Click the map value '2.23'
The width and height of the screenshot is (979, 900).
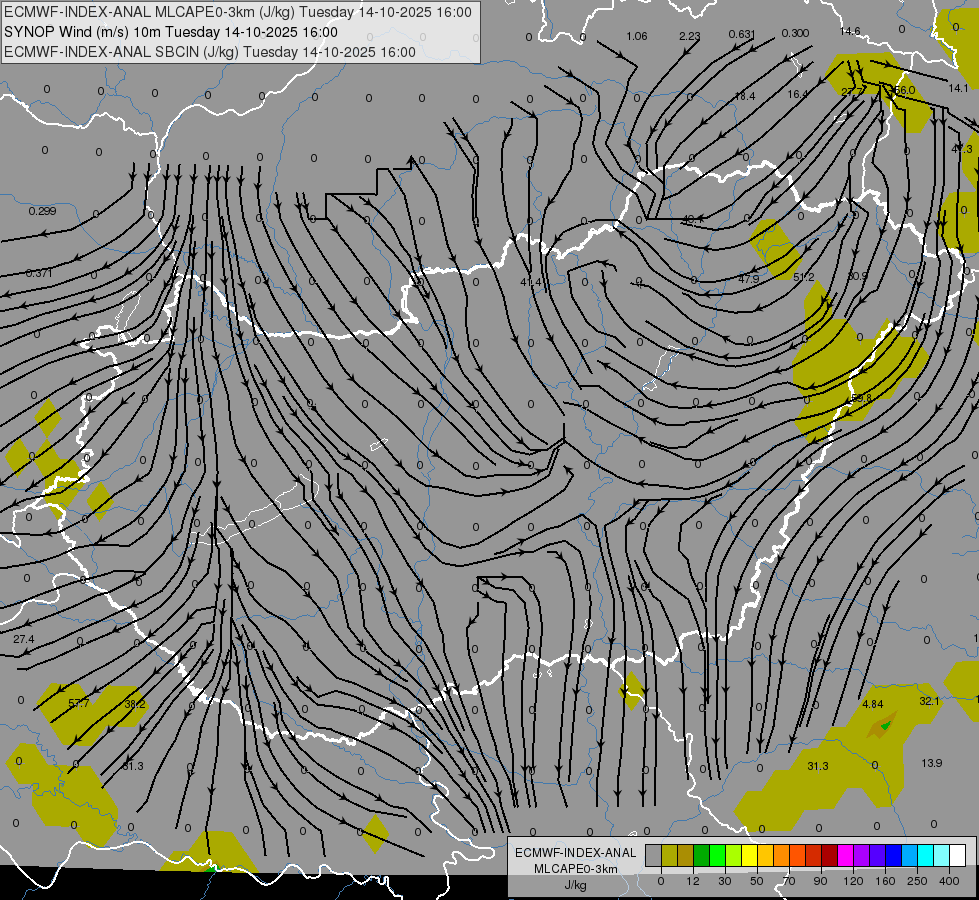click(689, 36)
